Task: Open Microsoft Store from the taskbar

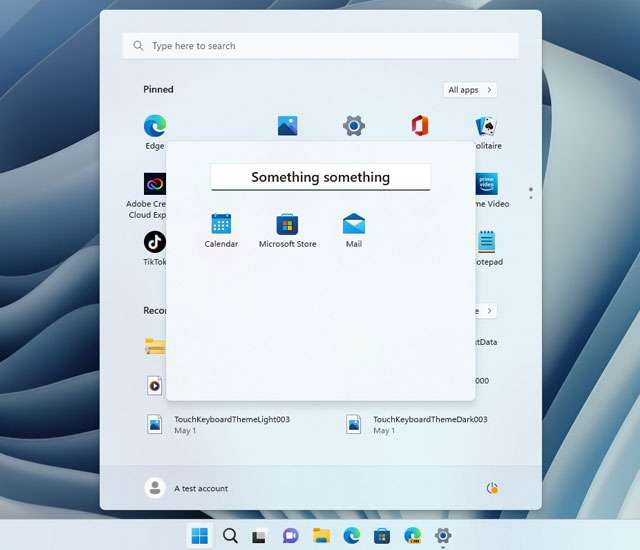Action: click(x=382, y=536)
